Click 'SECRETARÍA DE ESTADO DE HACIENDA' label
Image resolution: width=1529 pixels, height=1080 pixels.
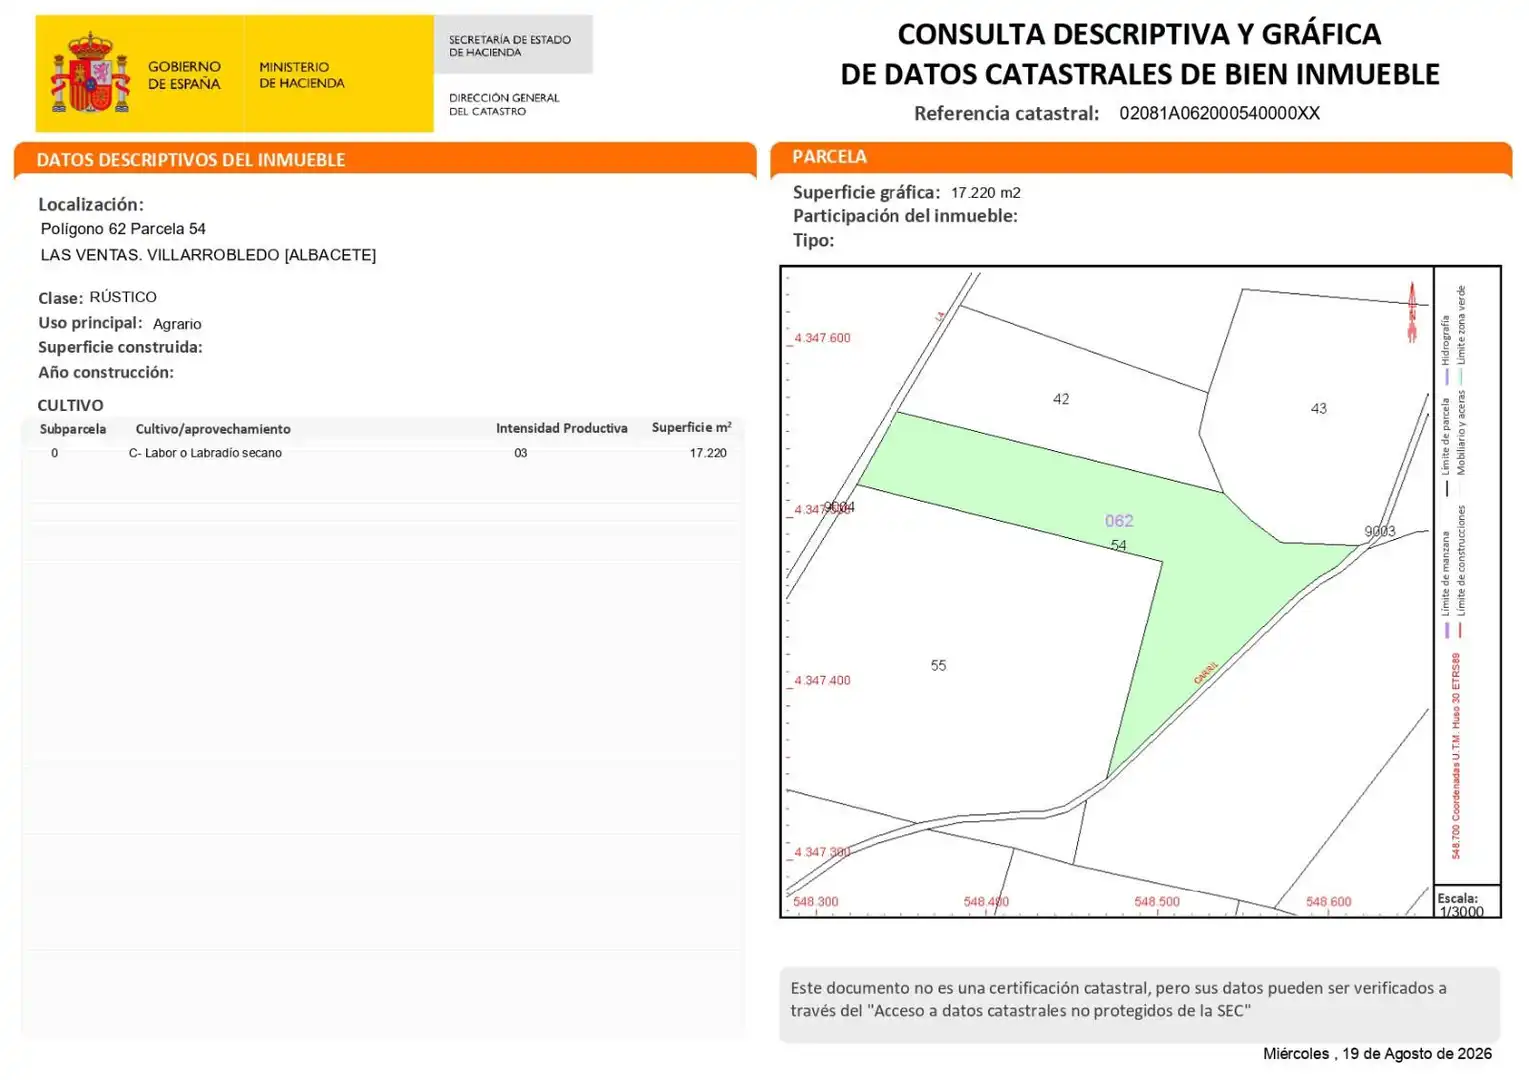(x=510, y=46)
